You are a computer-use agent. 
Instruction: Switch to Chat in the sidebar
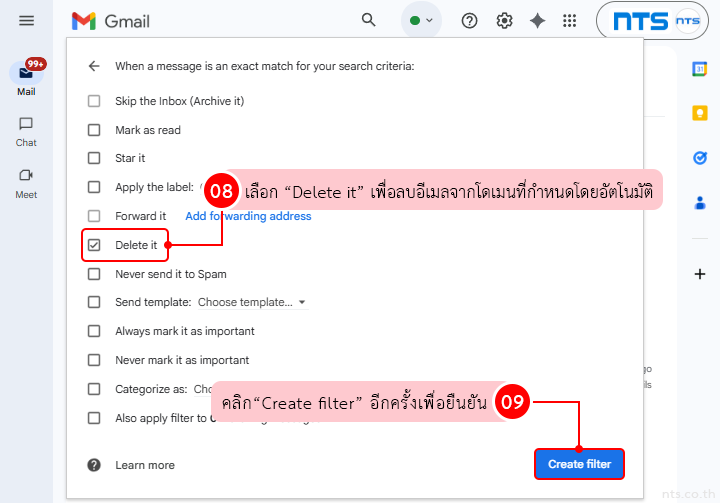(26, 132)
